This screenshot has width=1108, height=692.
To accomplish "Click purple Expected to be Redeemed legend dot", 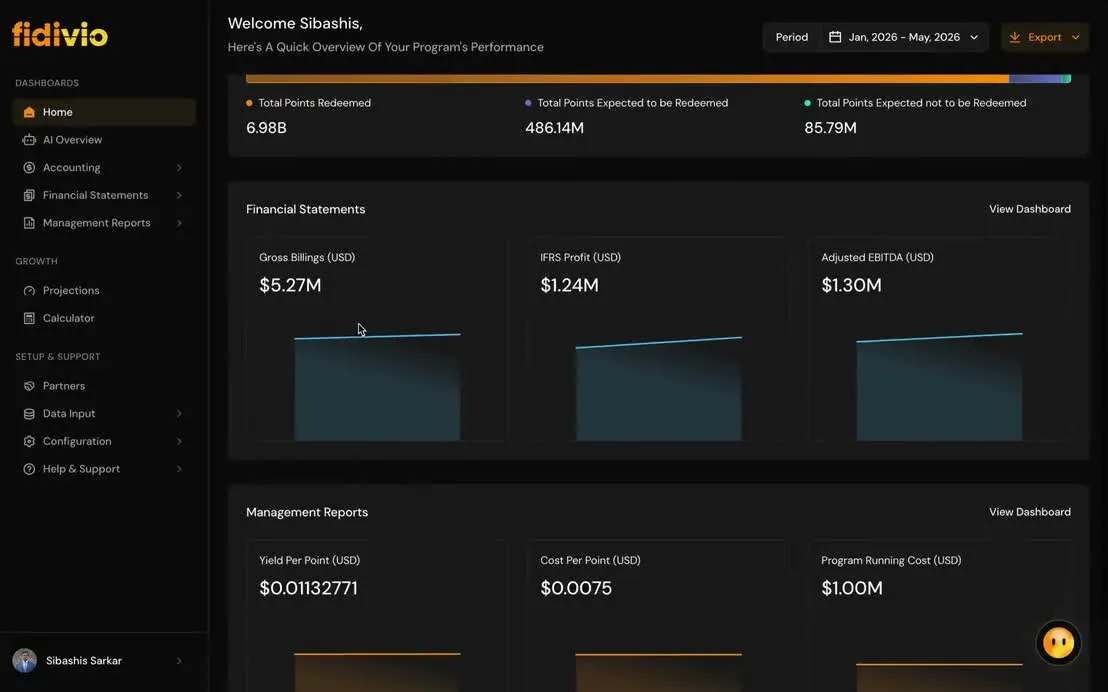I will [x=528, y=103].
